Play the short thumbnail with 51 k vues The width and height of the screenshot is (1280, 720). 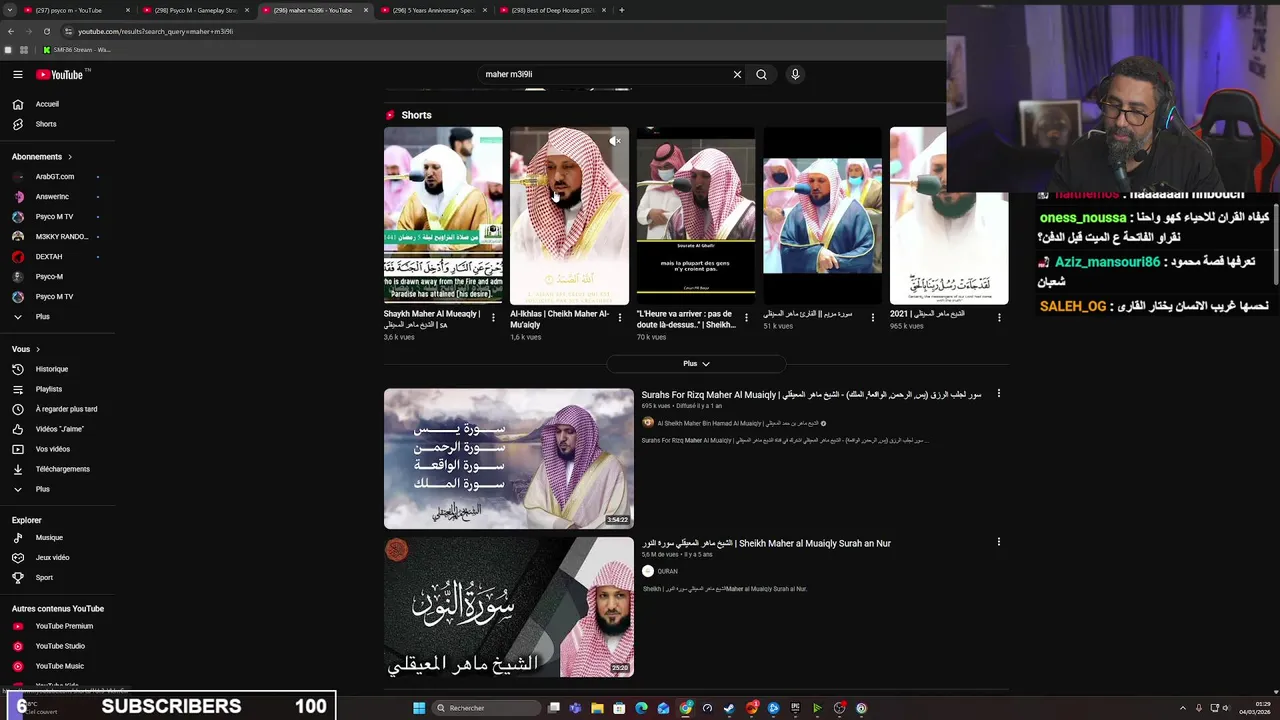click(x=822, y=215)
